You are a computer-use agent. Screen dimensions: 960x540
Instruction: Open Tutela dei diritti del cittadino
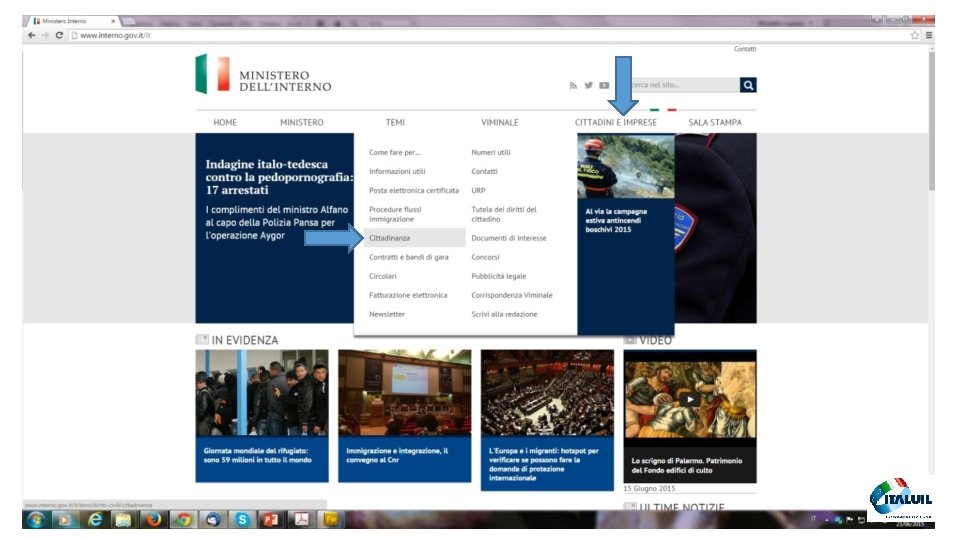(504, 214)
